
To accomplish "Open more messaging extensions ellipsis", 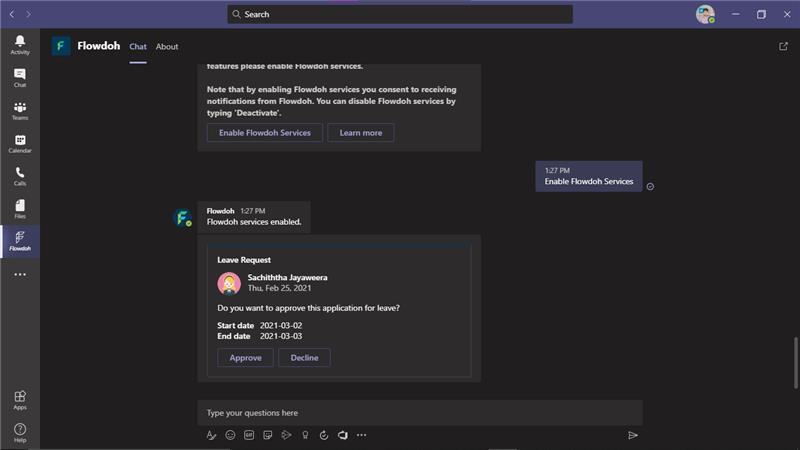I will pyautogui.click(x=361, y=435).
